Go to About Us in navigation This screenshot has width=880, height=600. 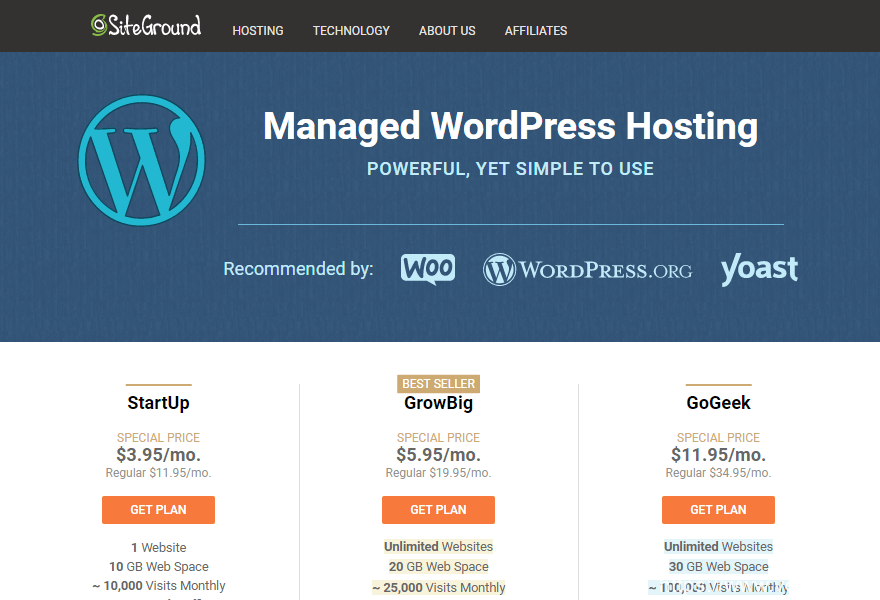447,31
